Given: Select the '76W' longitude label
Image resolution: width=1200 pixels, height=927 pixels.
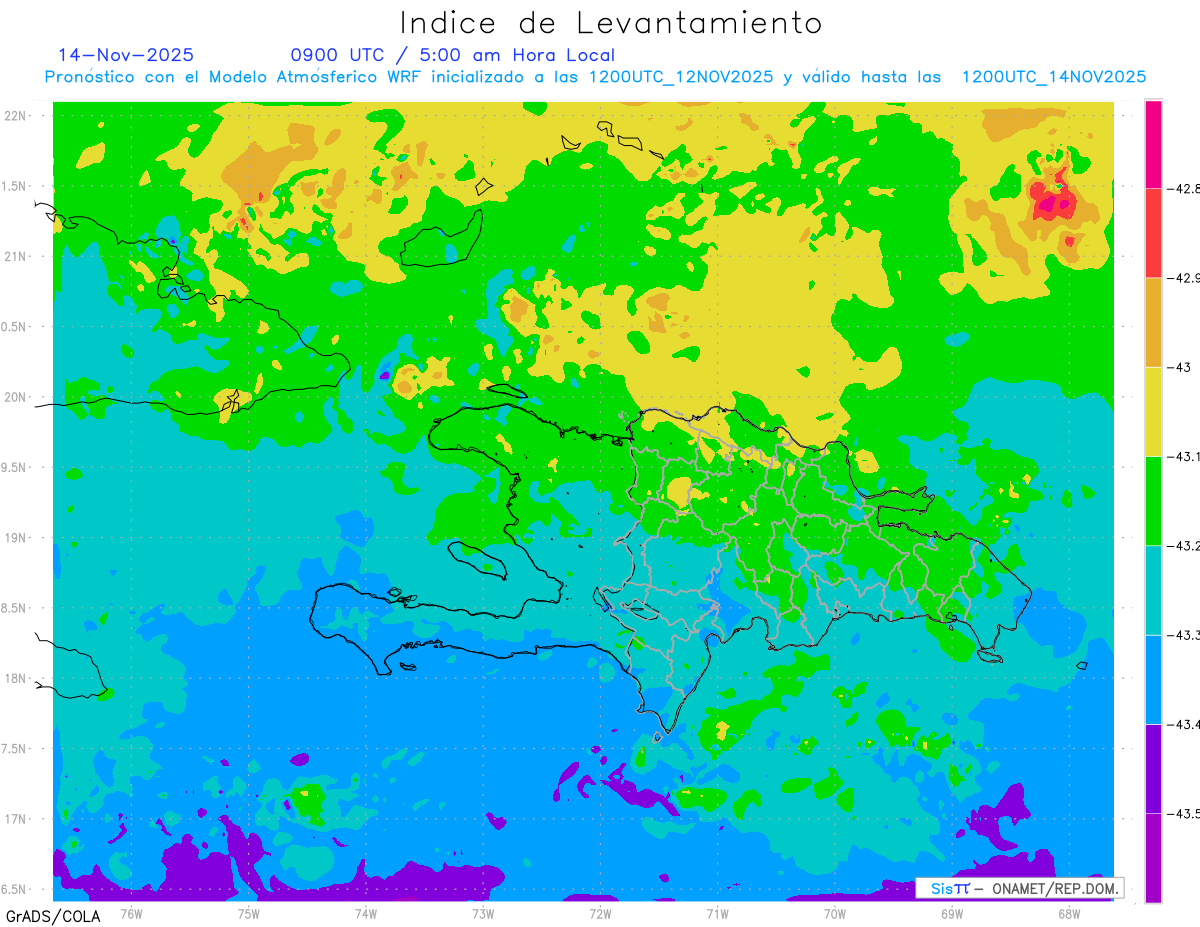Looking at the screenshot, I should (x=131, y=914).
